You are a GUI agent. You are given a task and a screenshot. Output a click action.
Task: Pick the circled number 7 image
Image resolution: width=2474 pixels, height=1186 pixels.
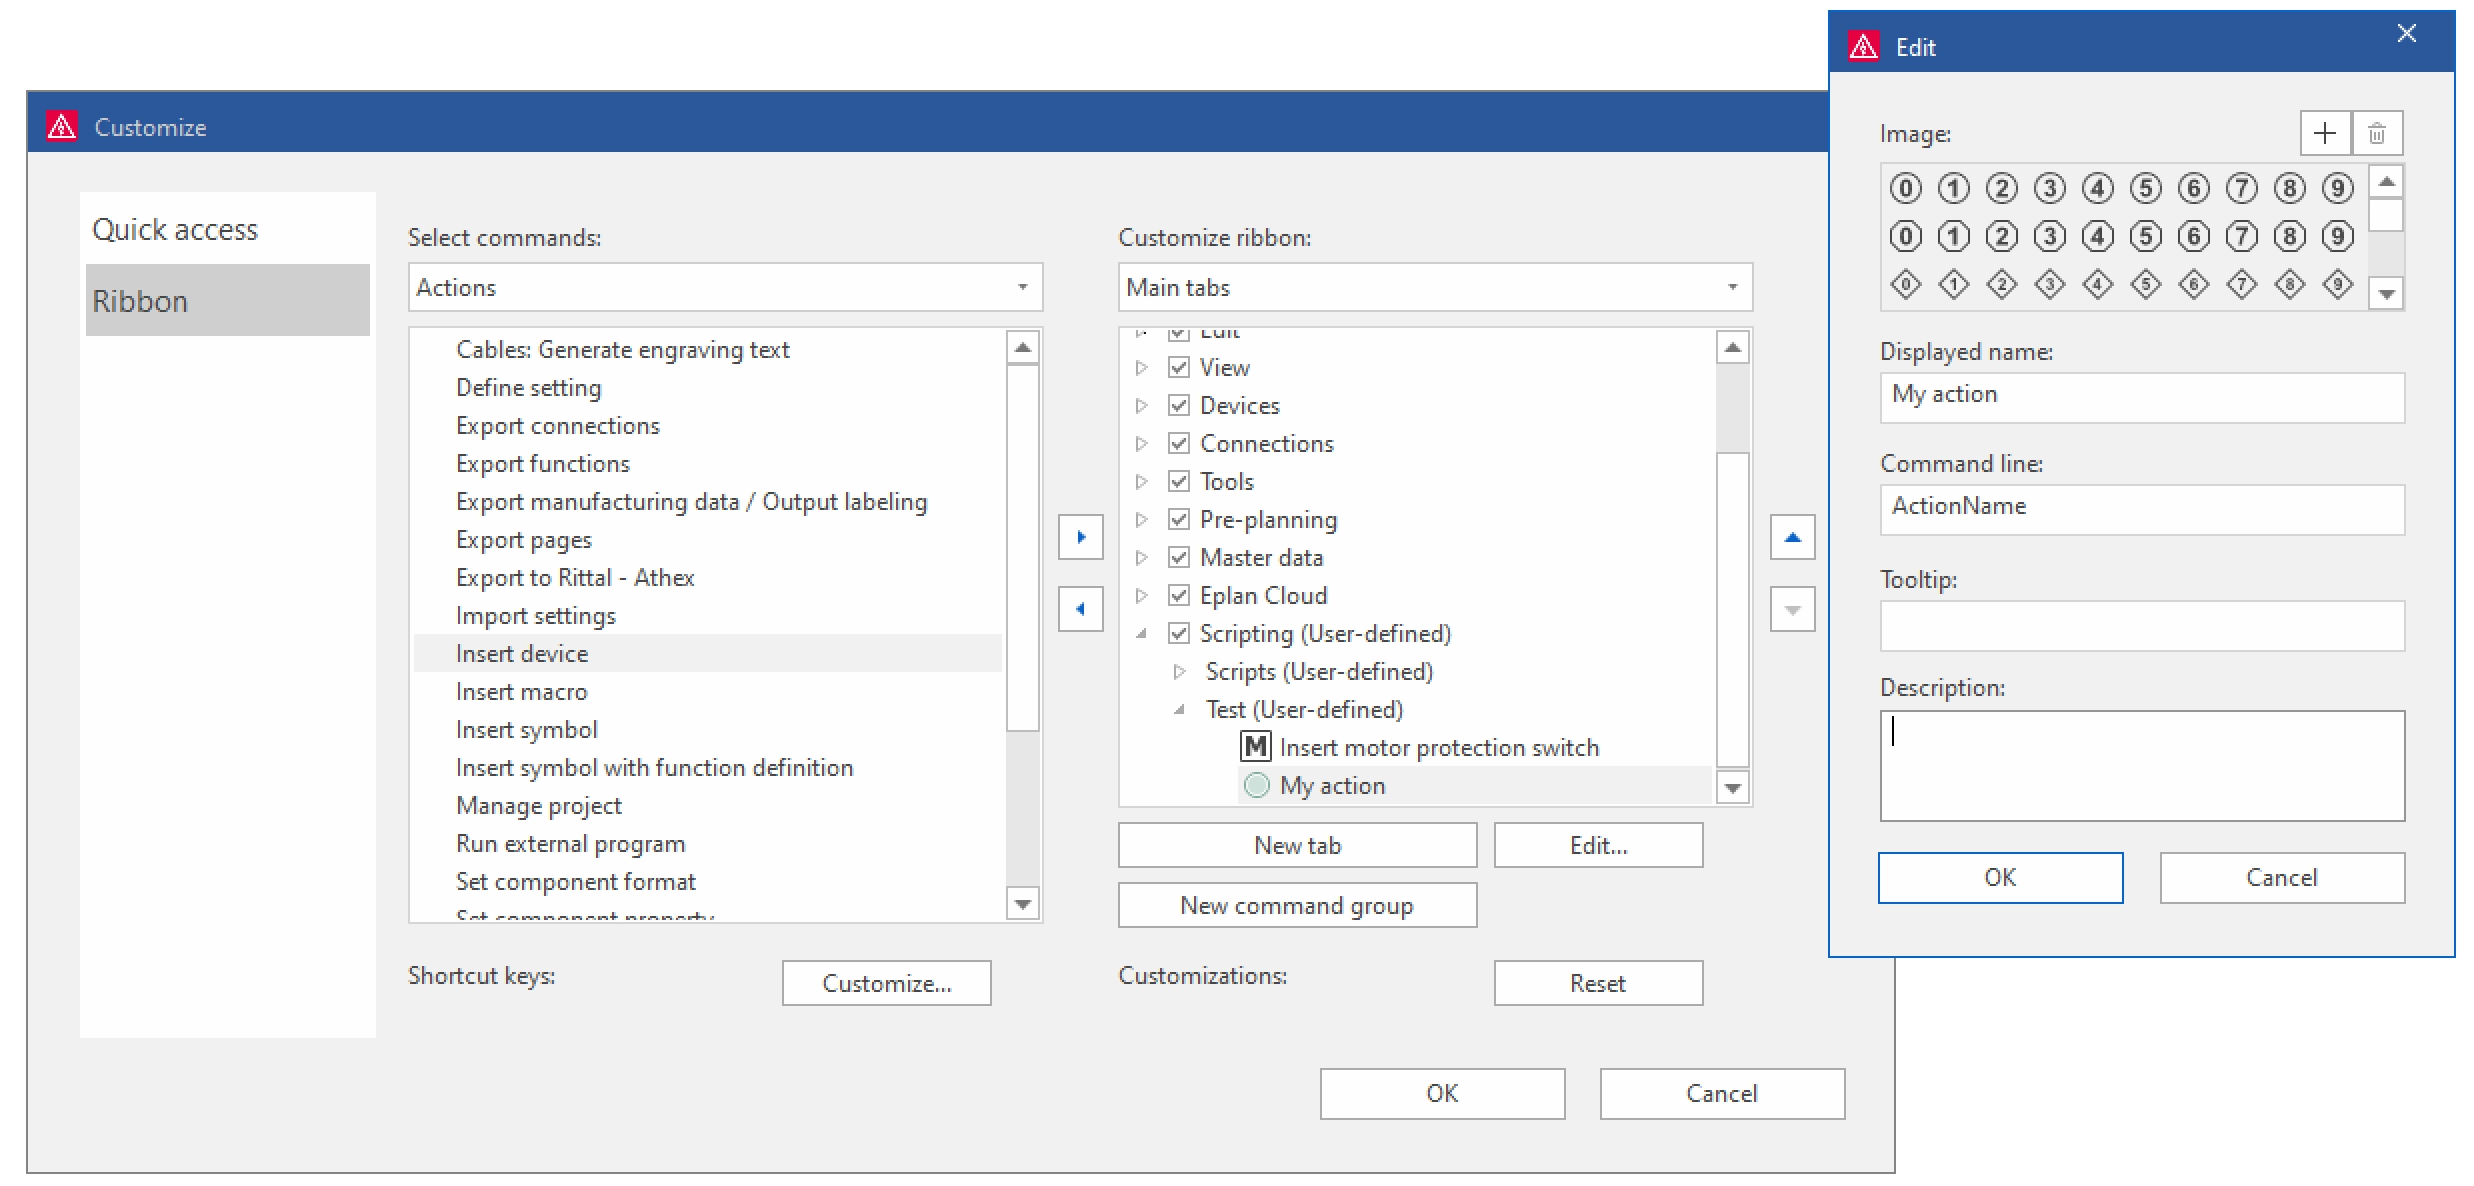[2242, 188]
